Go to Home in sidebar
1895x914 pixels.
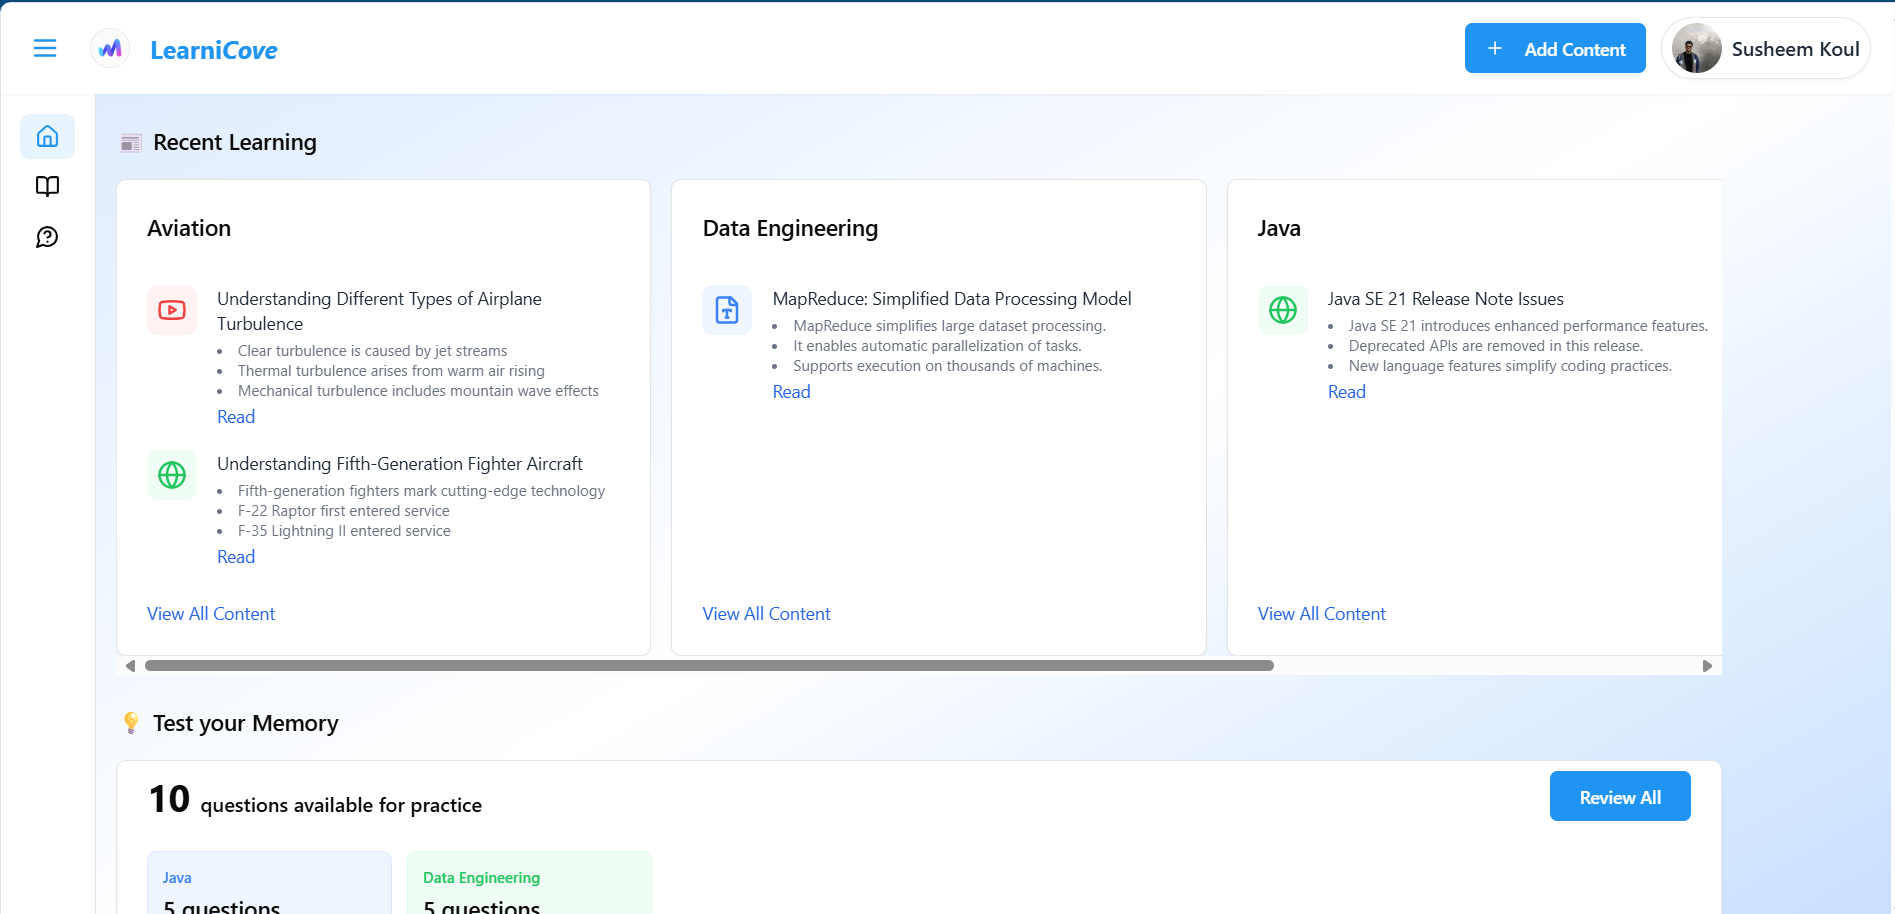(x=47, y=136)
